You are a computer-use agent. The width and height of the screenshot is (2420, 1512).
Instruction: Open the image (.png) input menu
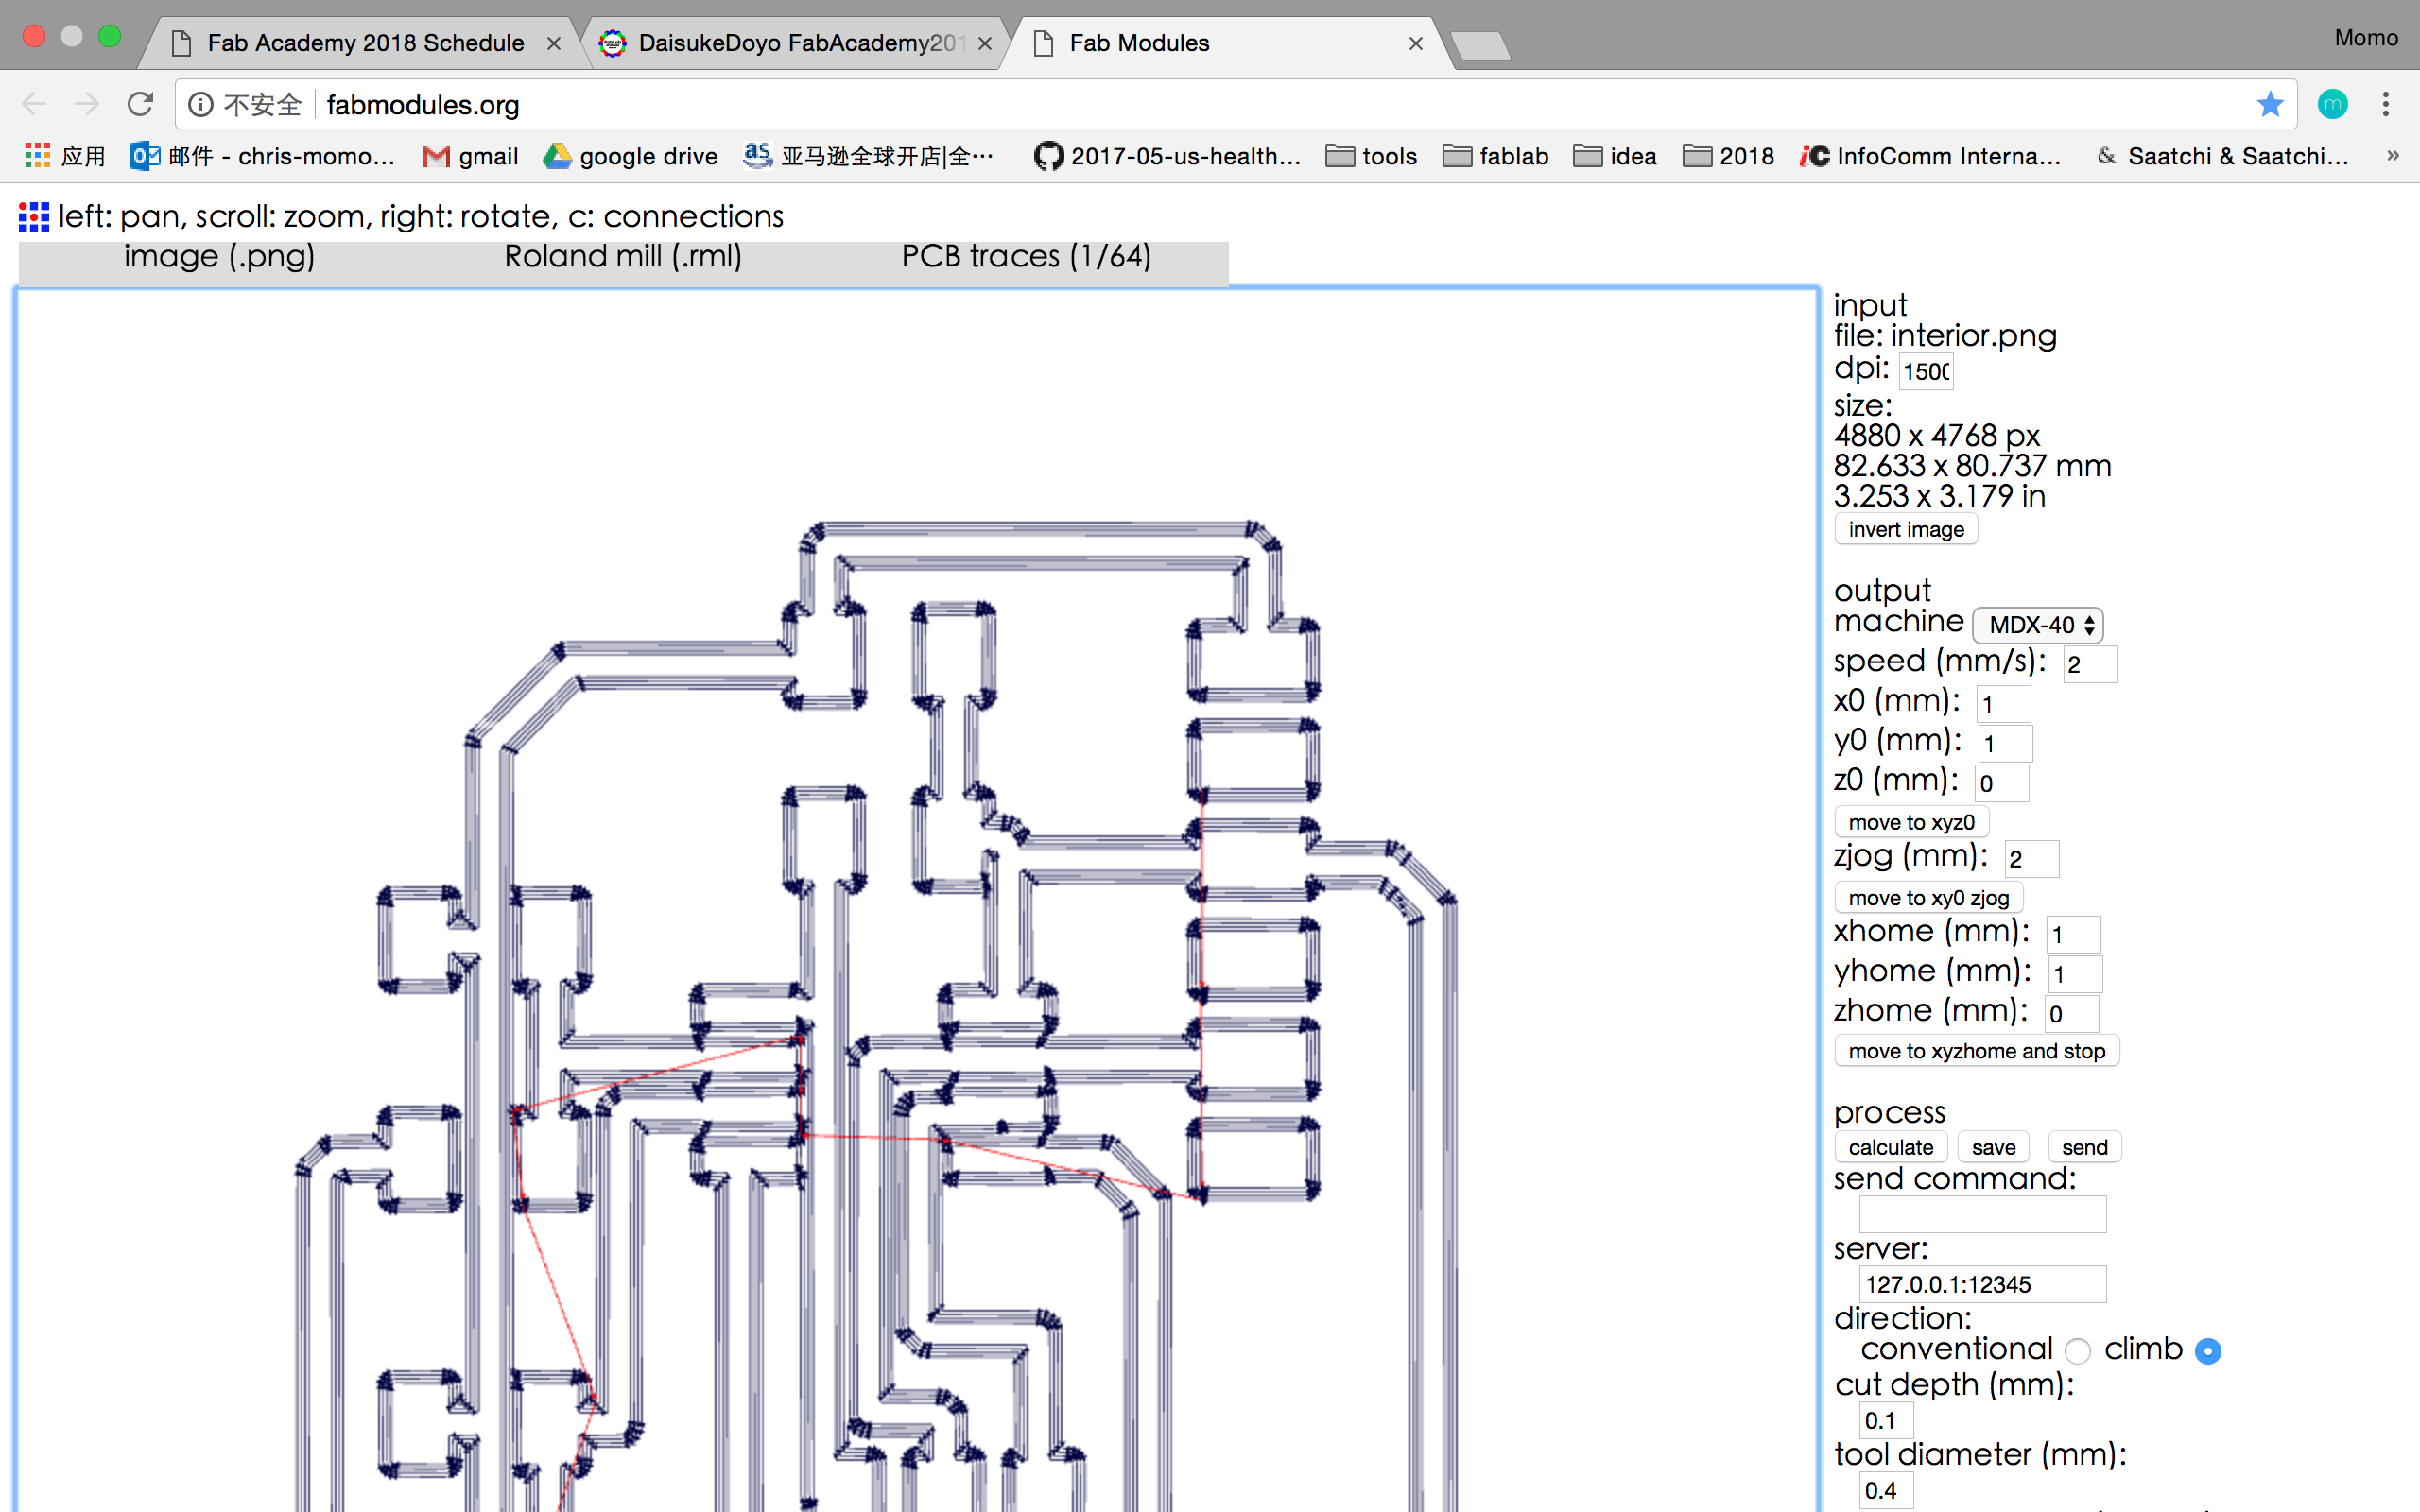click(x=219, y=257)
